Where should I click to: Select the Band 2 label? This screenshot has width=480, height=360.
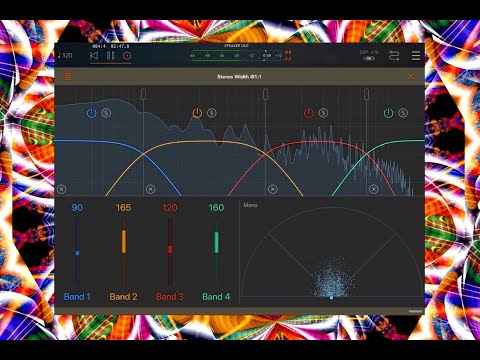(x=123, y=297)
